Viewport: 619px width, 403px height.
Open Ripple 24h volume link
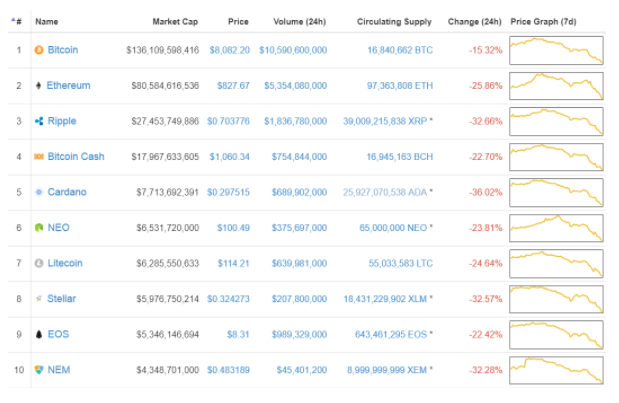tap(293, 121)
